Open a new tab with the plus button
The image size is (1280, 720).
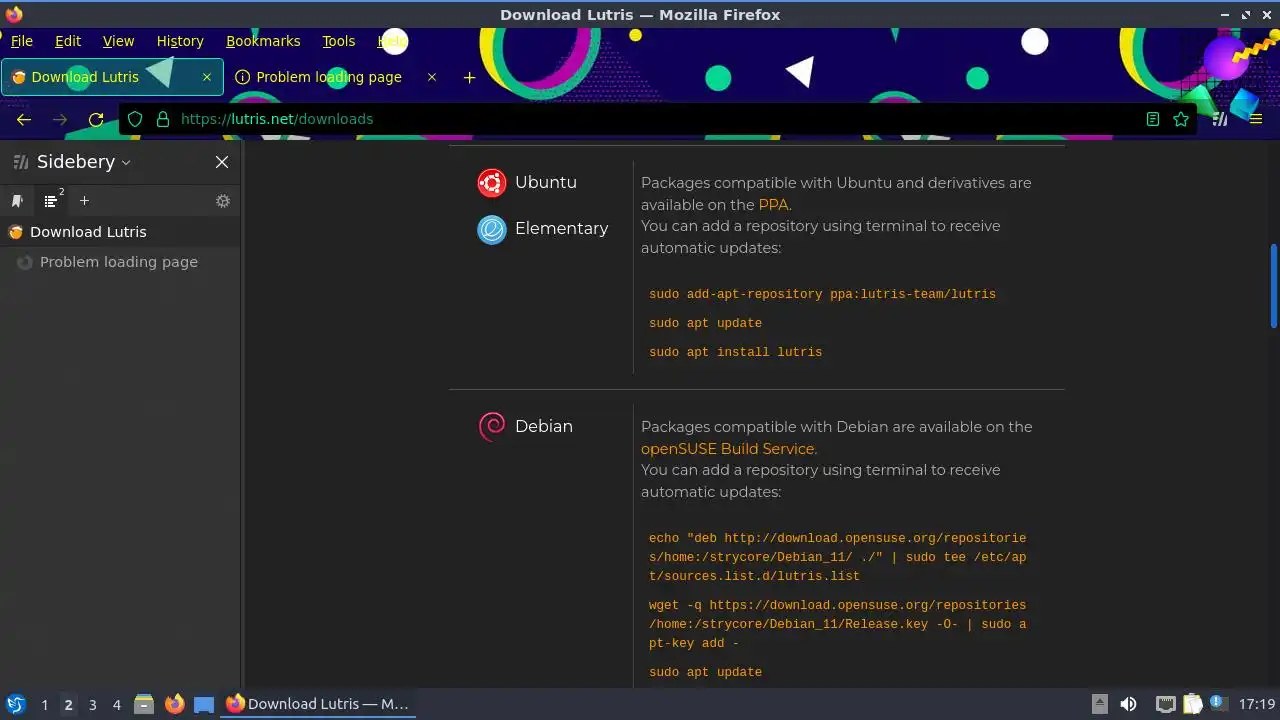[469, 77]
